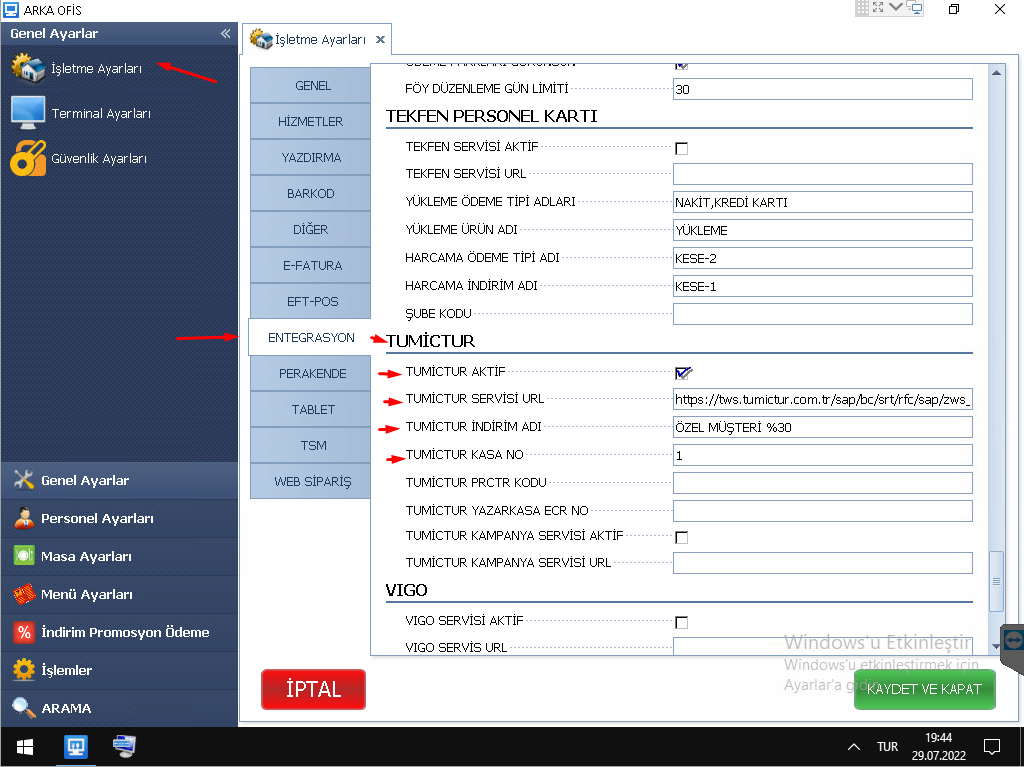Select E-FATURA settings tab

tap(311, 265)
